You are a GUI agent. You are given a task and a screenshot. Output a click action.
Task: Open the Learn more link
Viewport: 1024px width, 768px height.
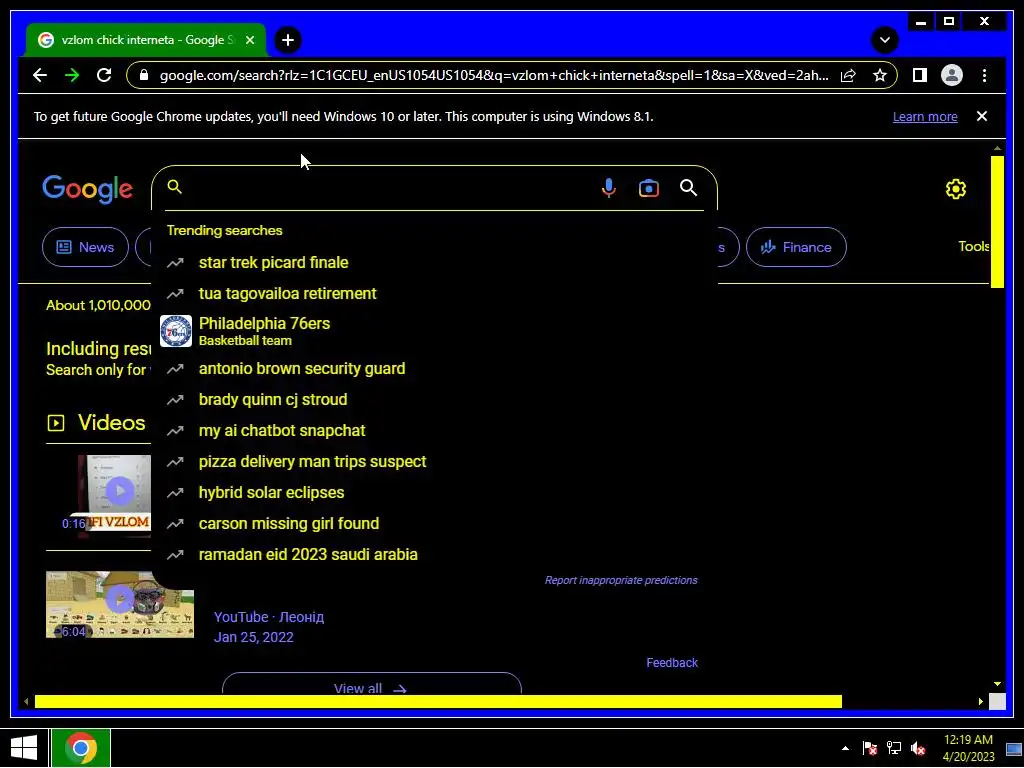click(925, 117)
